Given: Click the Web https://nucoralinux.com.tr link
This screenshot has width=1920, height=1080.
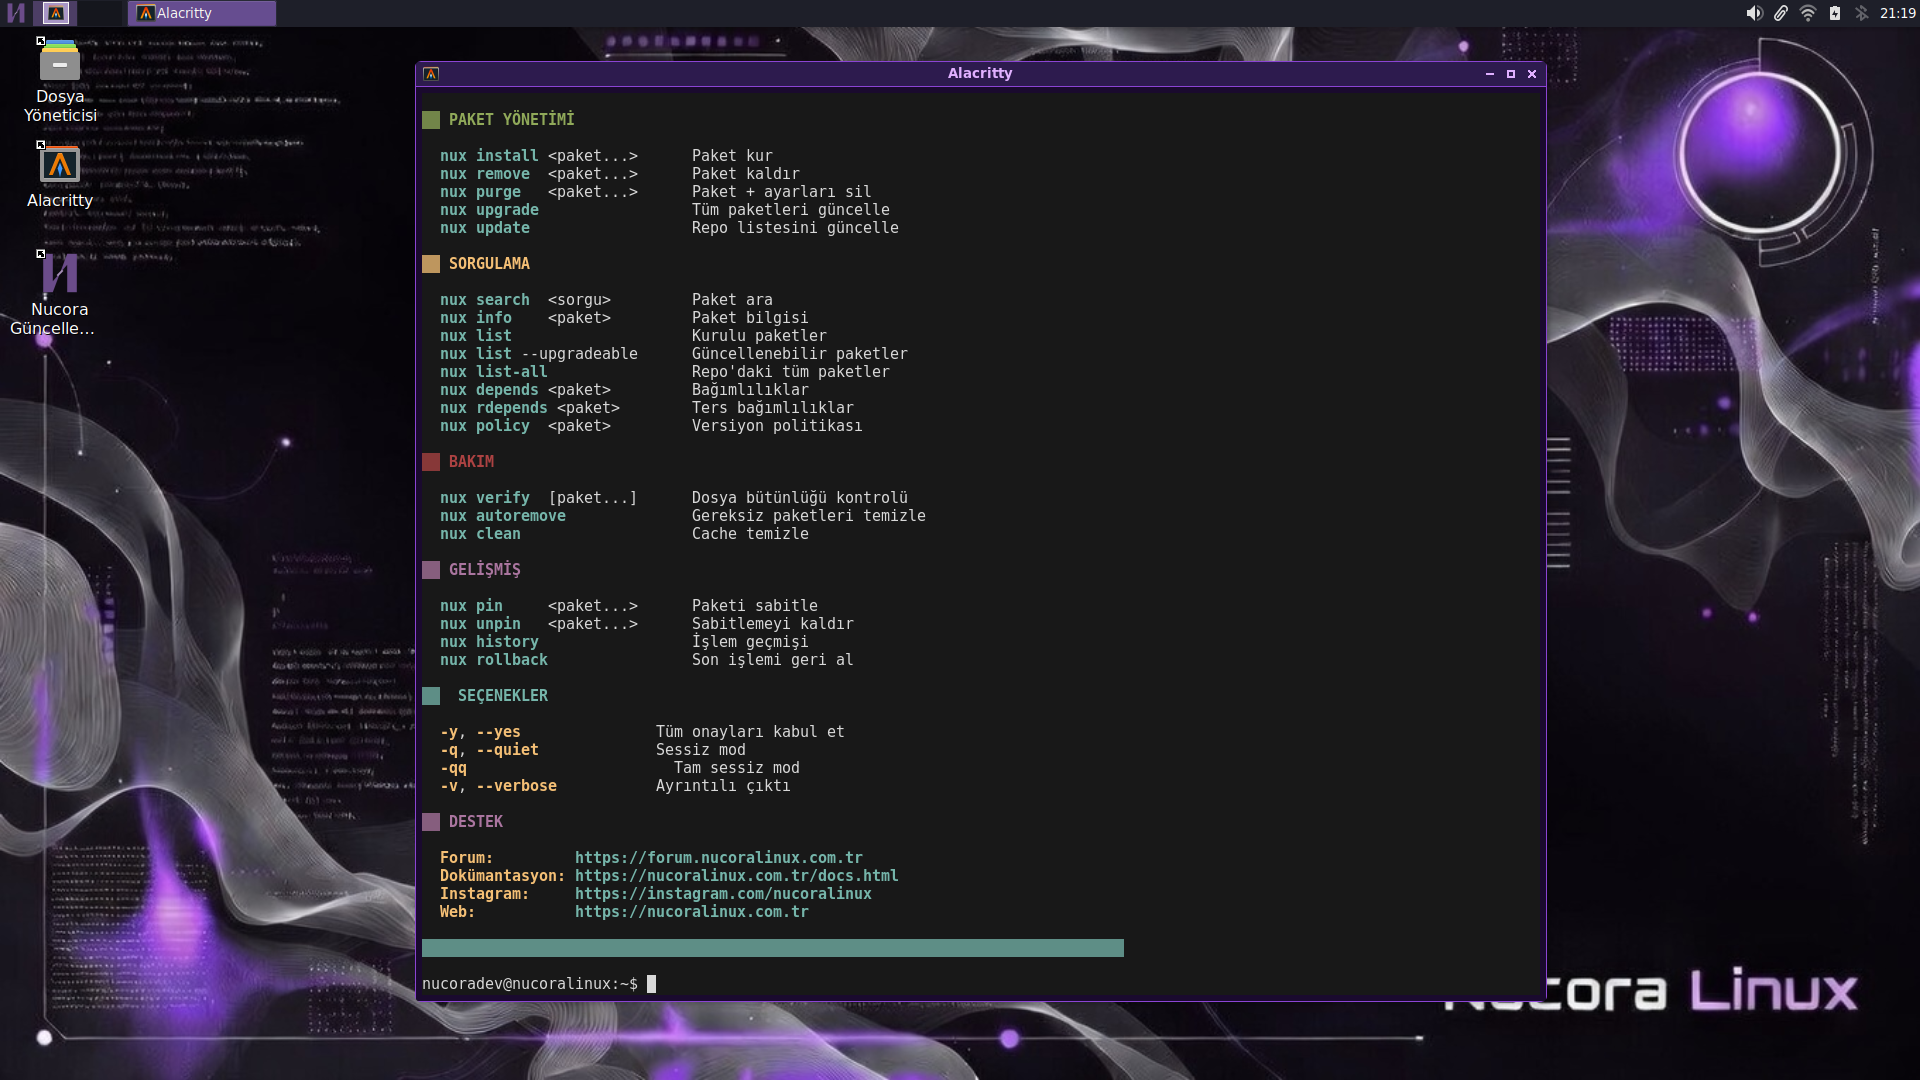Looking at the screenshot, I should (x=691, y=912).
